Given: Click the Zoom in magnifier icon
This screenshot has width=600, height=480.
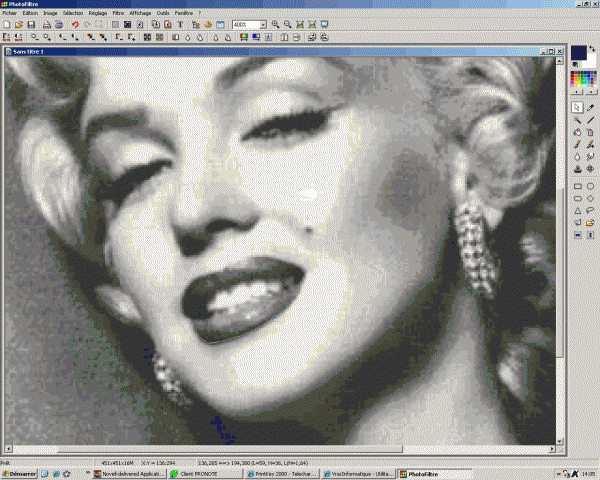Looking at the screenshot, I should [275, 24].
